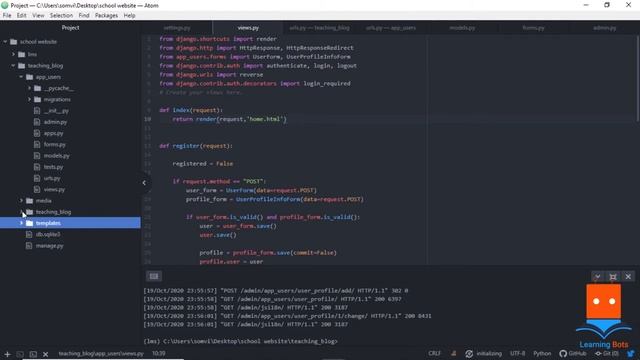Click the lms folder icon
The height and width of the screenshot is (360, 640).
[x=22, y=54]
